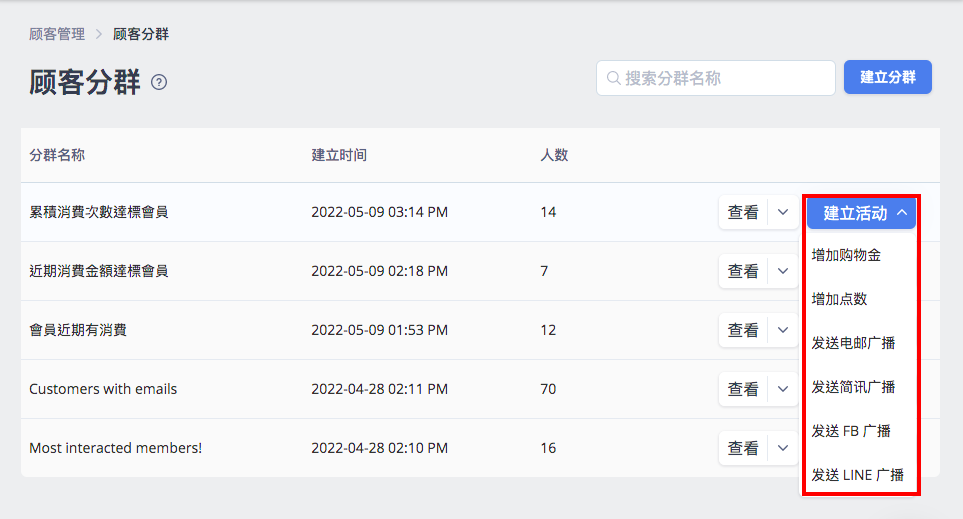Click the 顾客分群 page heading
Image resolution: width=963 pixels, height=519 pixels.
pyautogui.click(x=85, y=82)
